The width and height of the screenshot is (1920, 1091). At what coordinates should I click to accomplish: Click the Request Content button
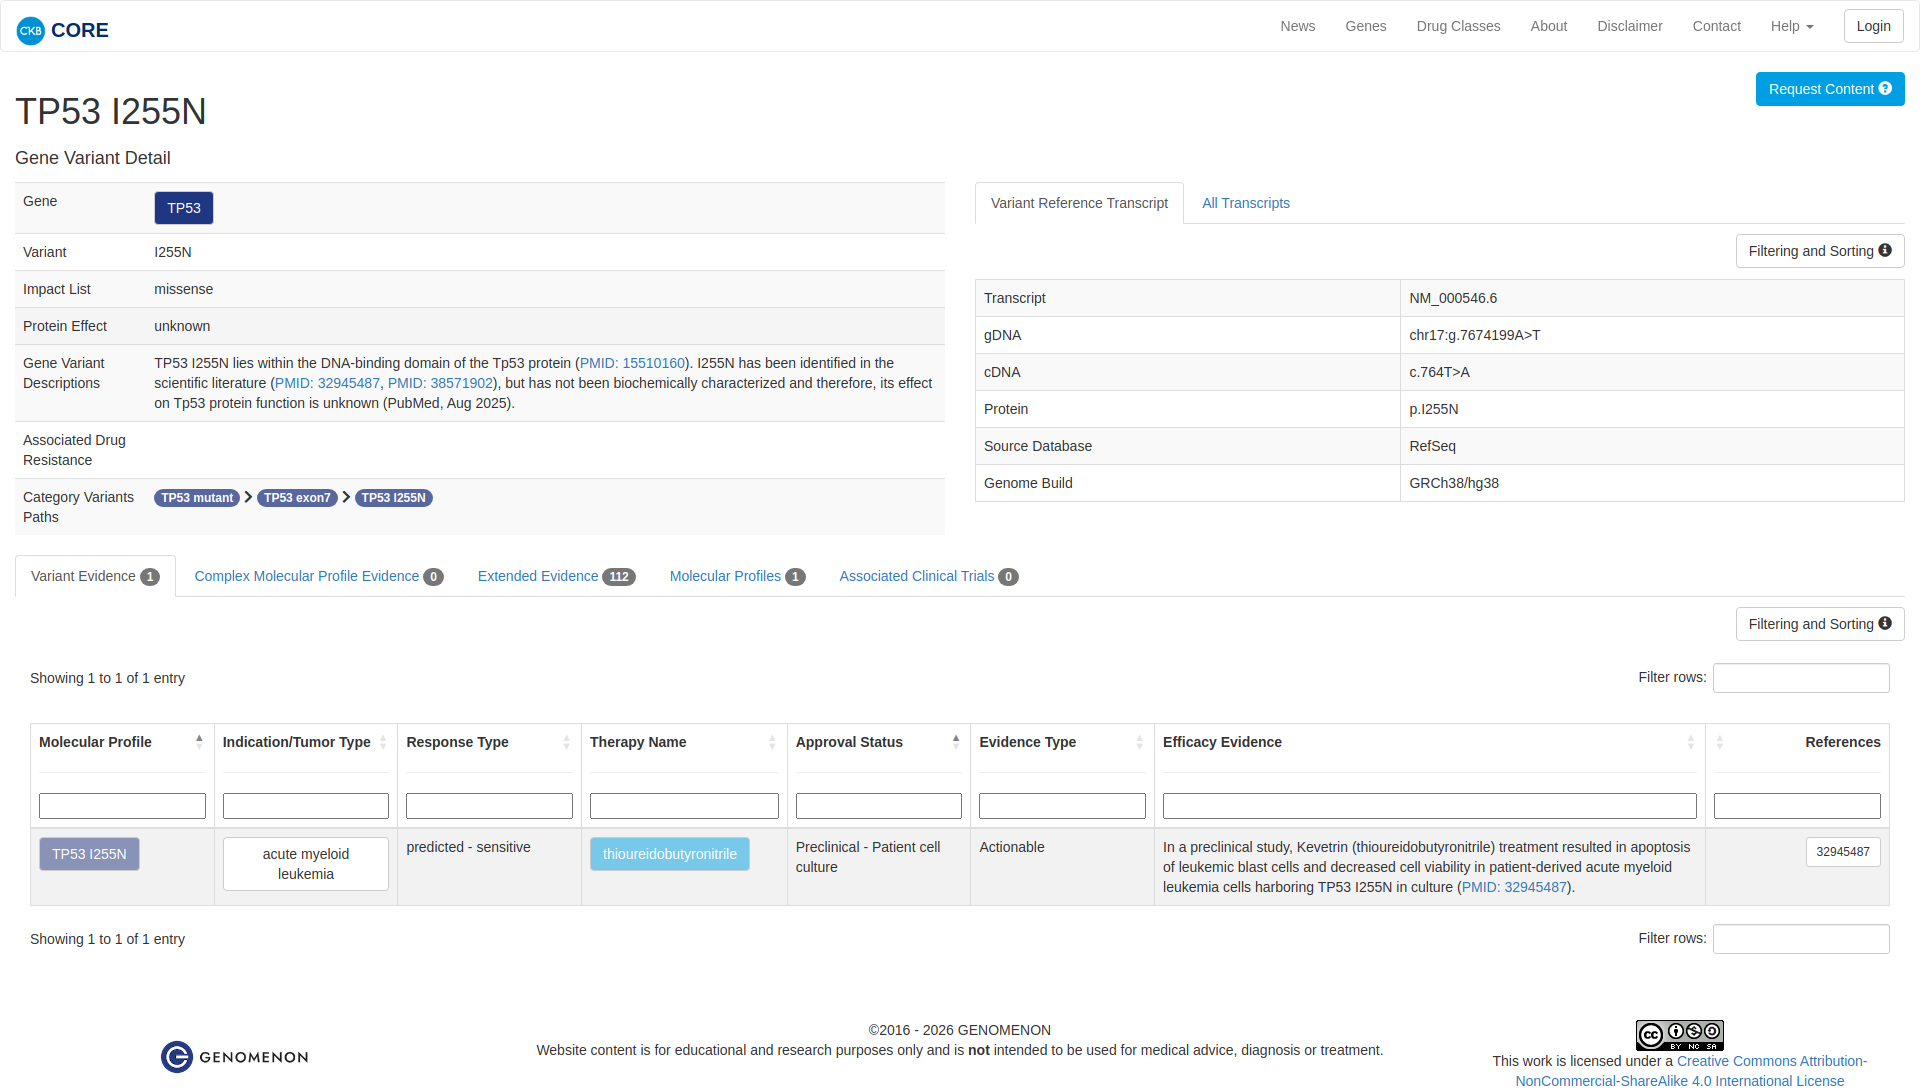tap(1829, 89)
